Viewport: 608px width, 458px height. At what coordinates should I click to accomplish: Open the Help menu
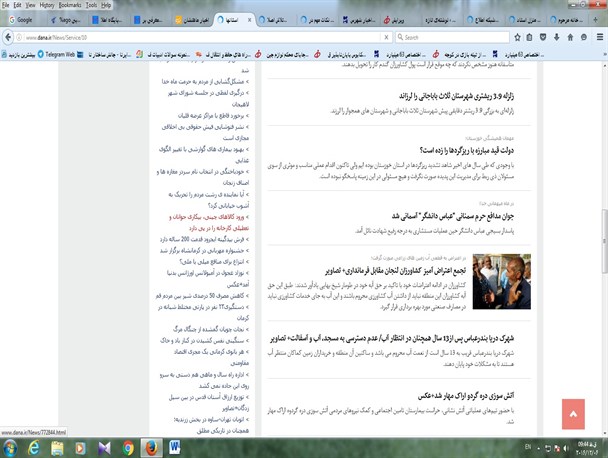(106, 5)
